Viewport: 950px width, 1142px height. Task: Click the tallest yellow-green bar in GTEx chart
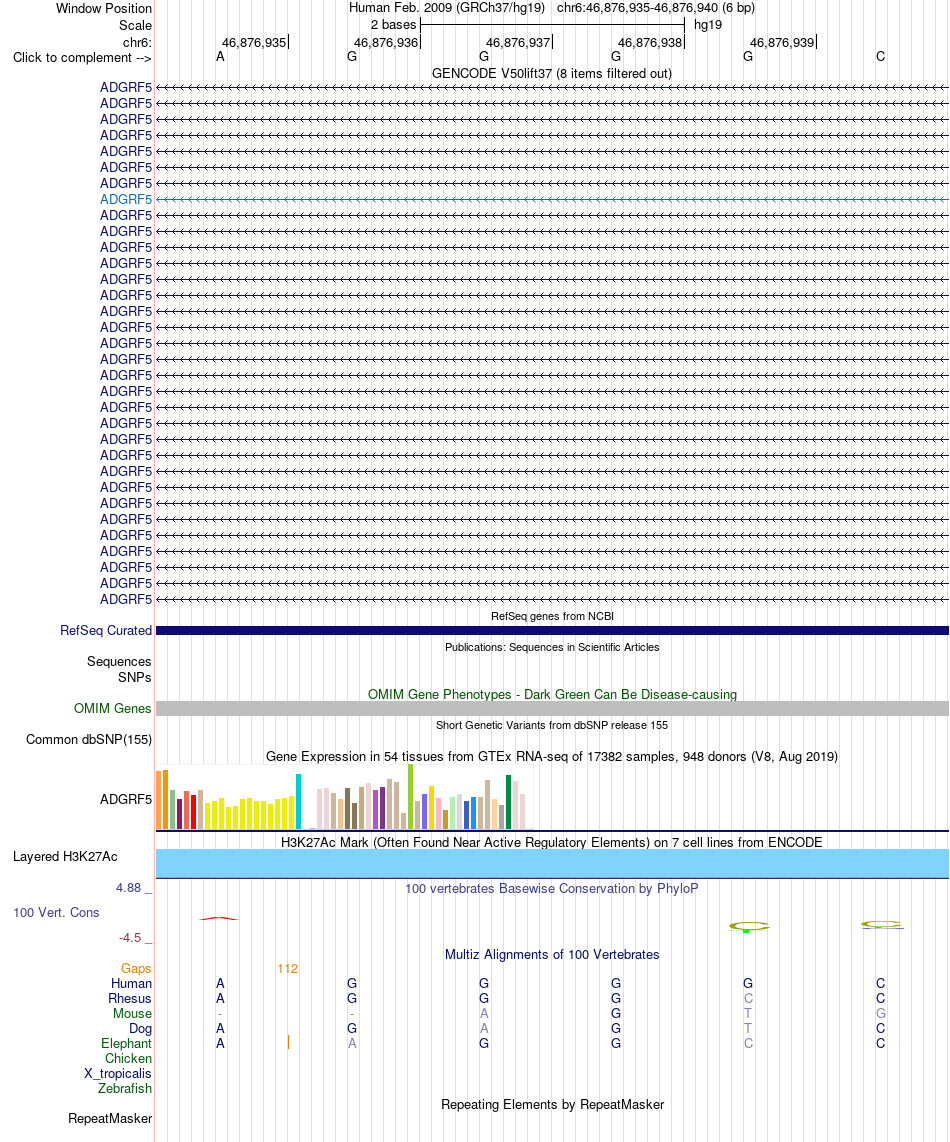tap(411, 797)
